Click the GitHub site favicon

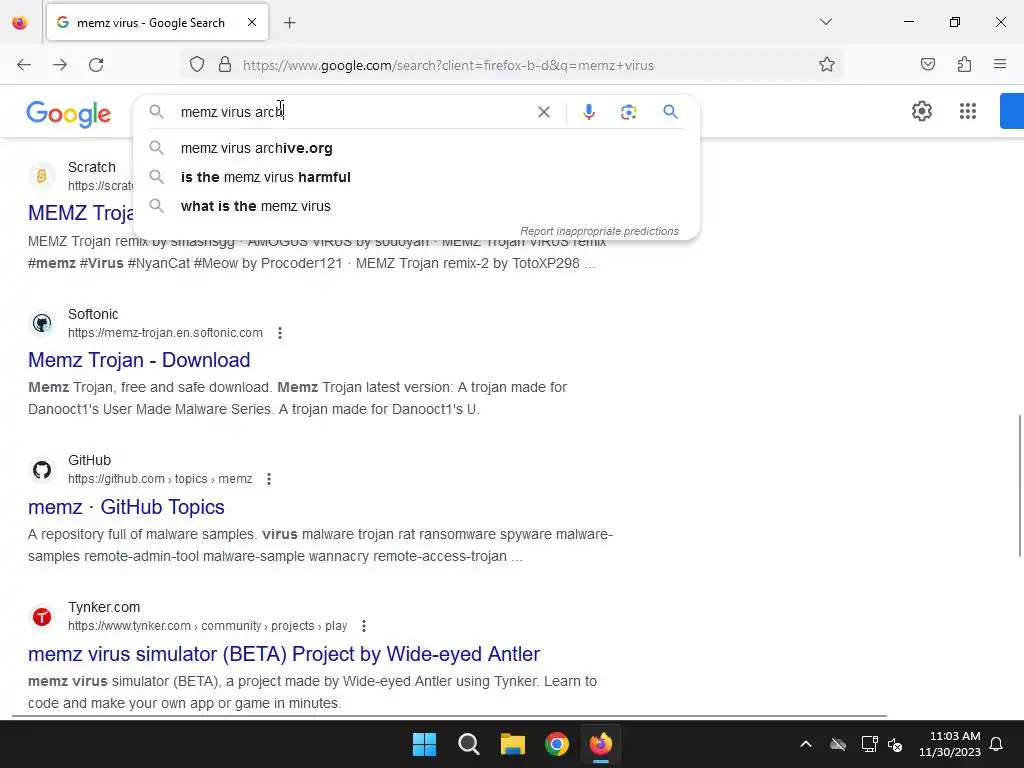pyautogui.click(x=42, y=470)
